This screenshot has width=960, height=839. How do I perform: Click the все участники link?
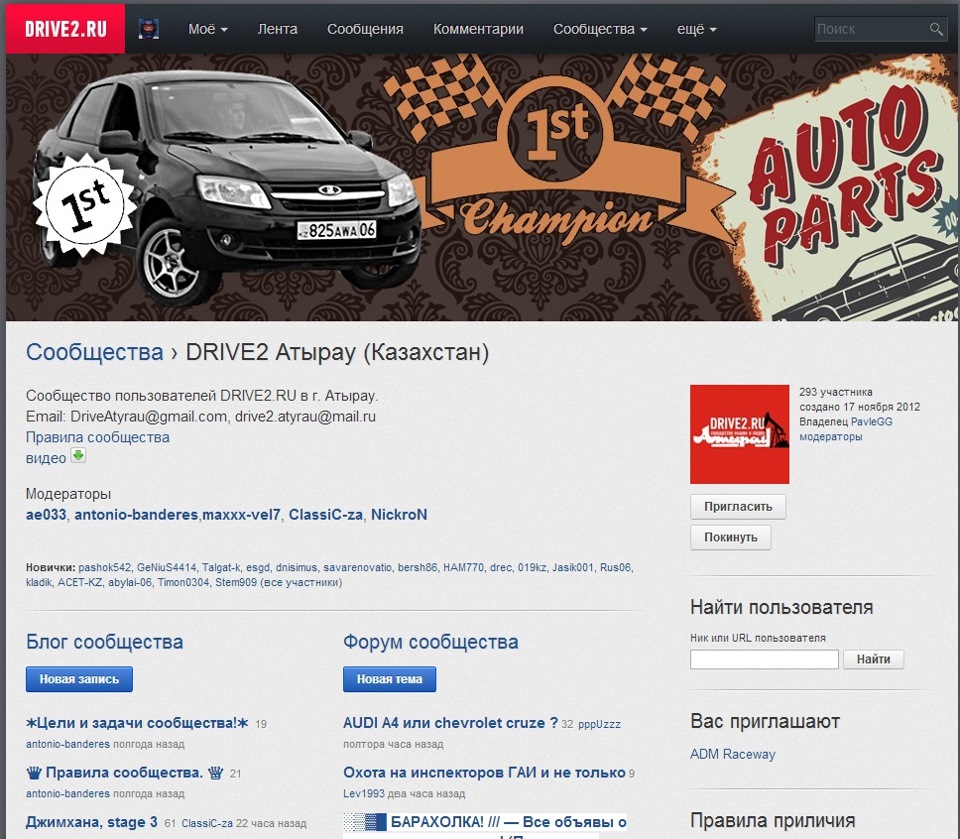301,582
